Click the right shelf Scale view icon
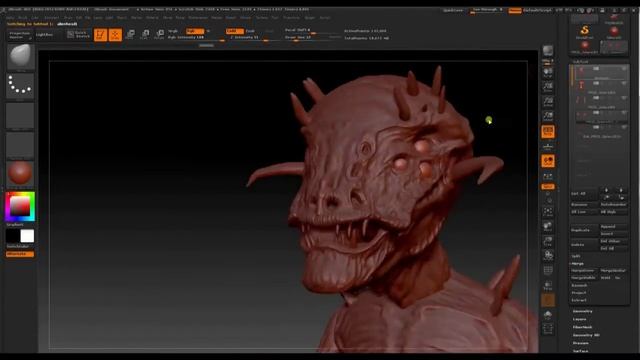The width and height of the screenshot is (640, 360). tap(548, 241)
